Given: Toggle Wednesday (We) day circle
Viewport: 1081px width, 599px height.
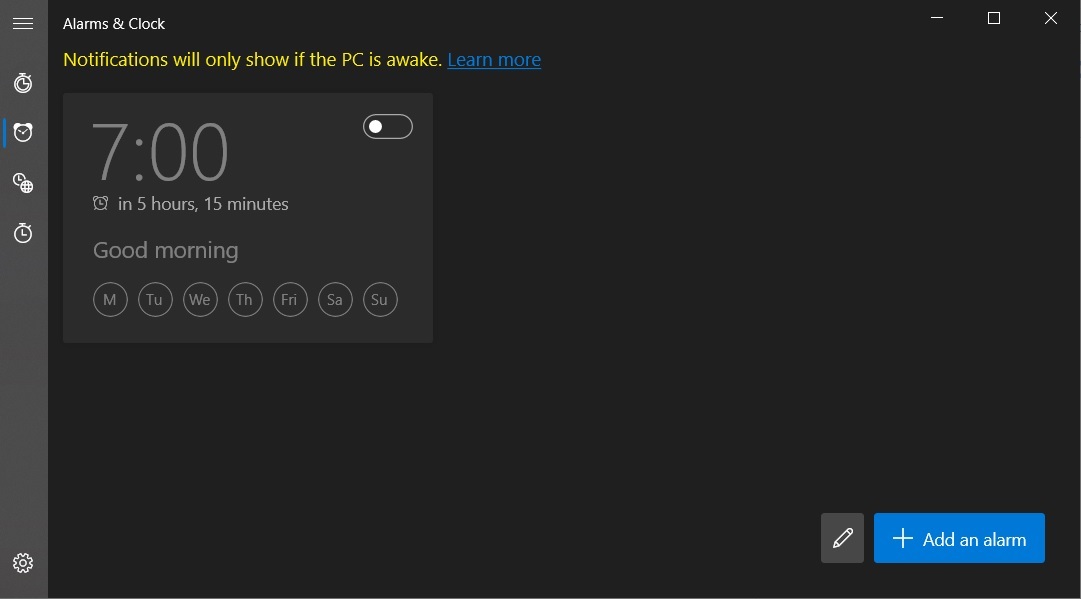Looking at the screenshot, I should 200,300.
